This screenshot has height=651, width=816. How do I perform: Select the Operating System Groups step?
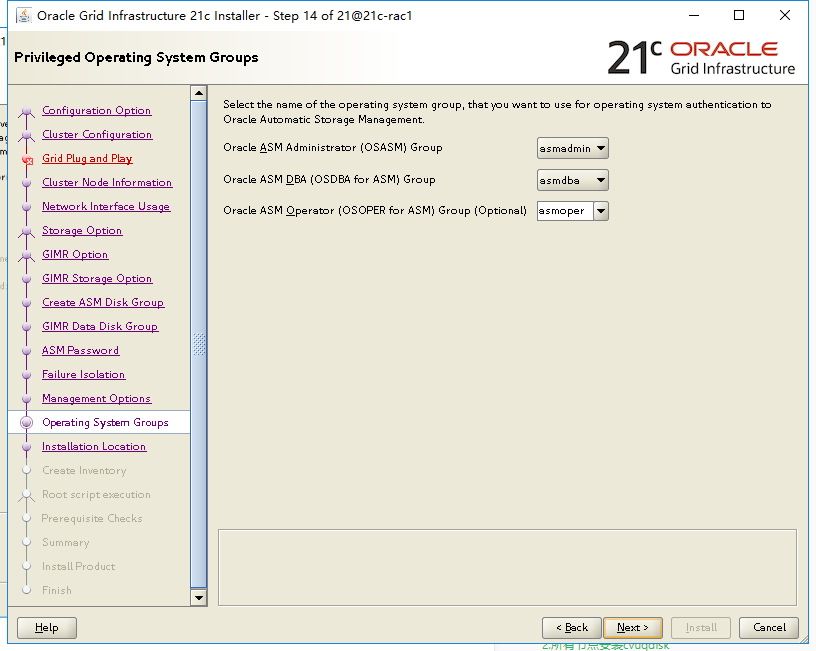[x=106, y=422]
